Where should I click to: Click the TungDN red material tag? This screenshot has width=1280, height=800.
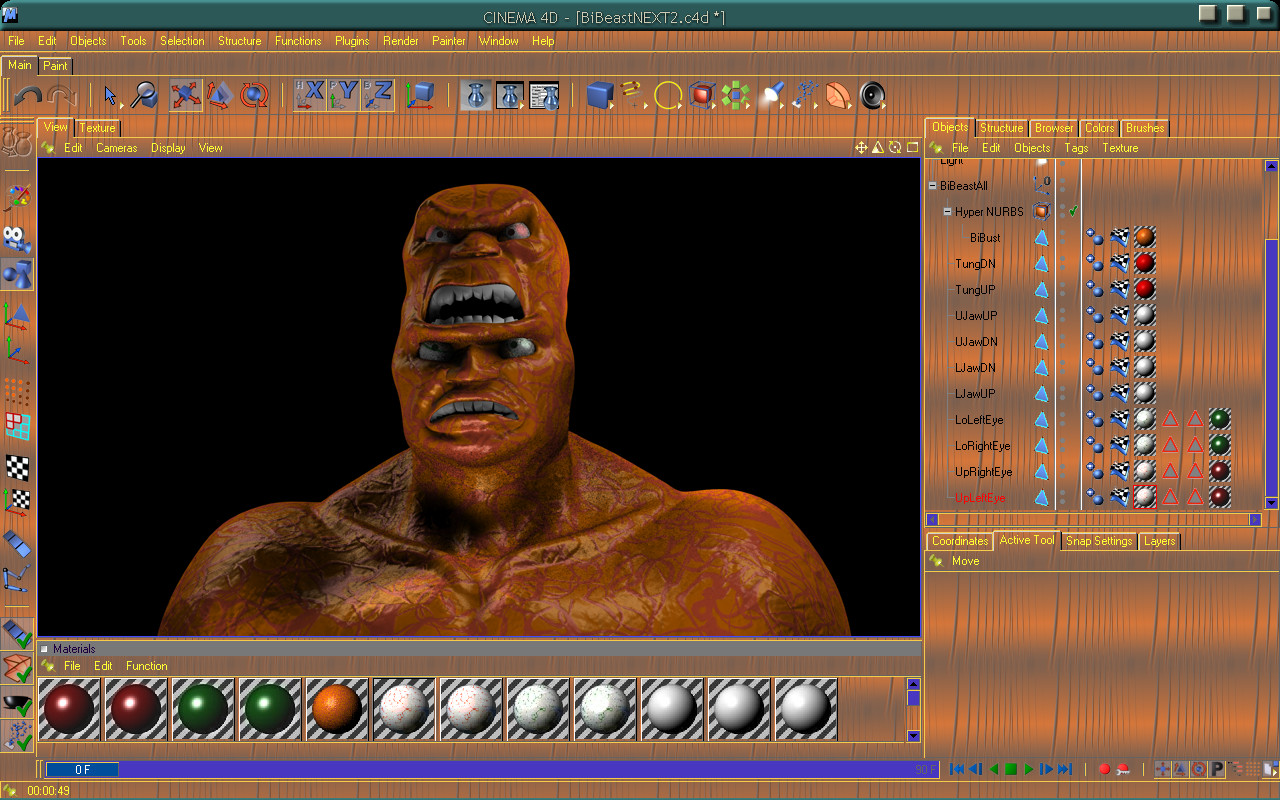[x=1145, y=264]
